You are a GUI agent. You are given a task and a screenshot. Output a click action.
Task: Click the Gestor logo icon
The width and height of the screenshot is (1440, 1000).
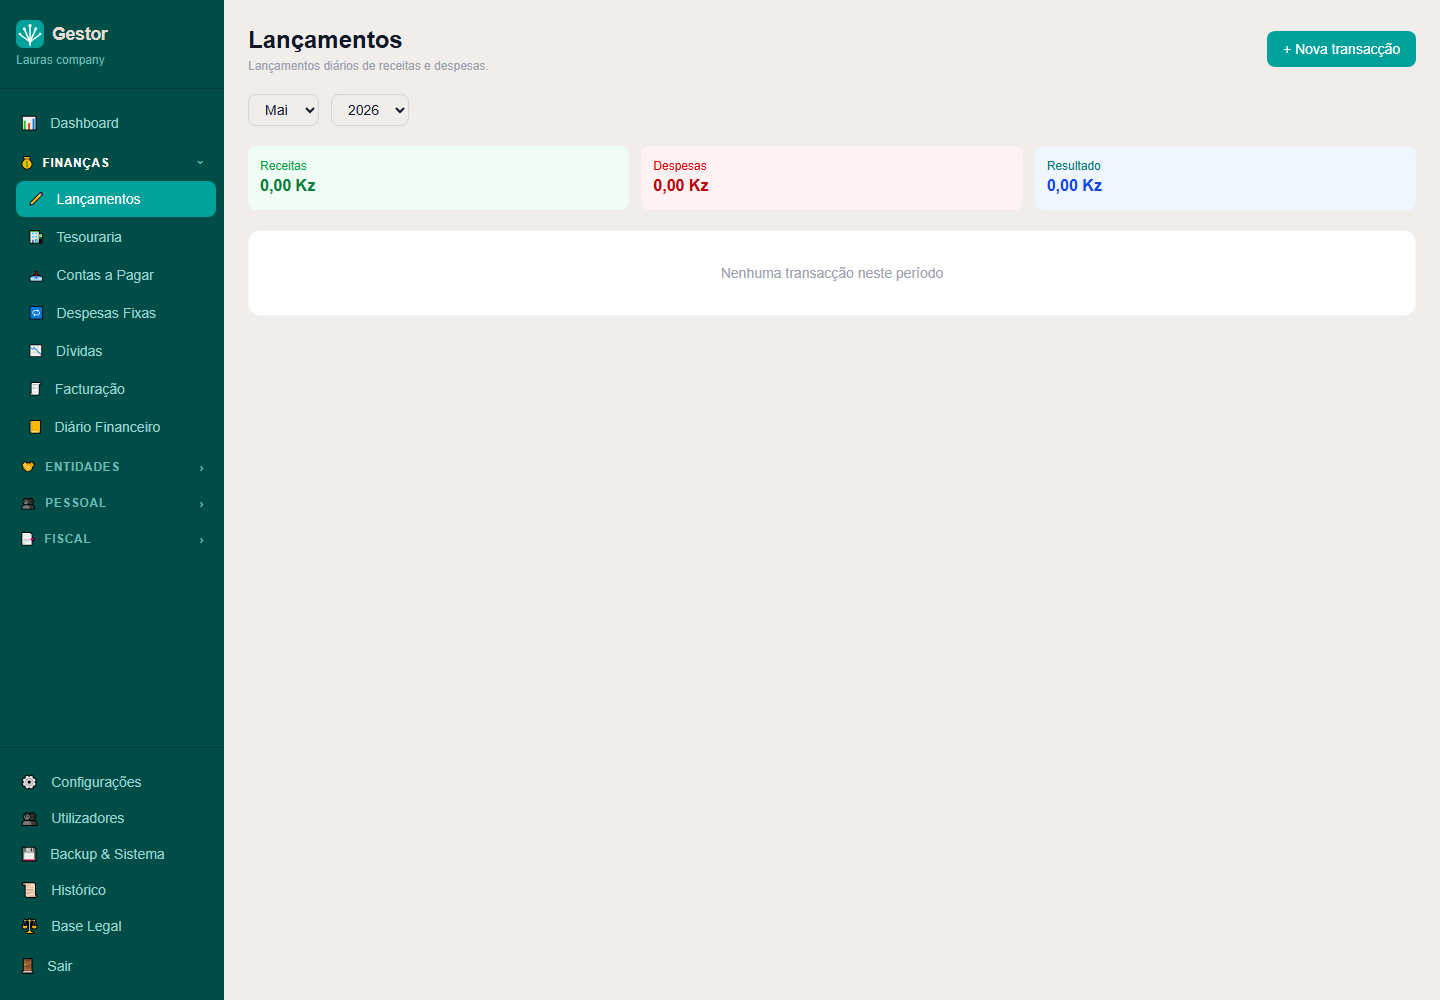(30, 34)
